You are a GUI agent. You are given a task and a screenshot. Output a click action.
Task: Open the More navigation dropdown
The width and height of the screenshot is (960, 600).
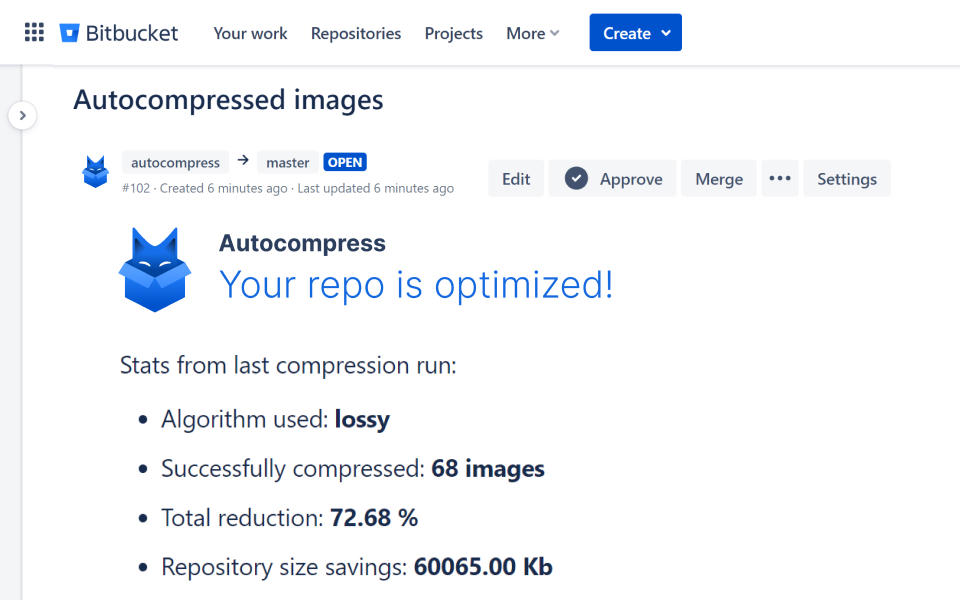(532, 33)
